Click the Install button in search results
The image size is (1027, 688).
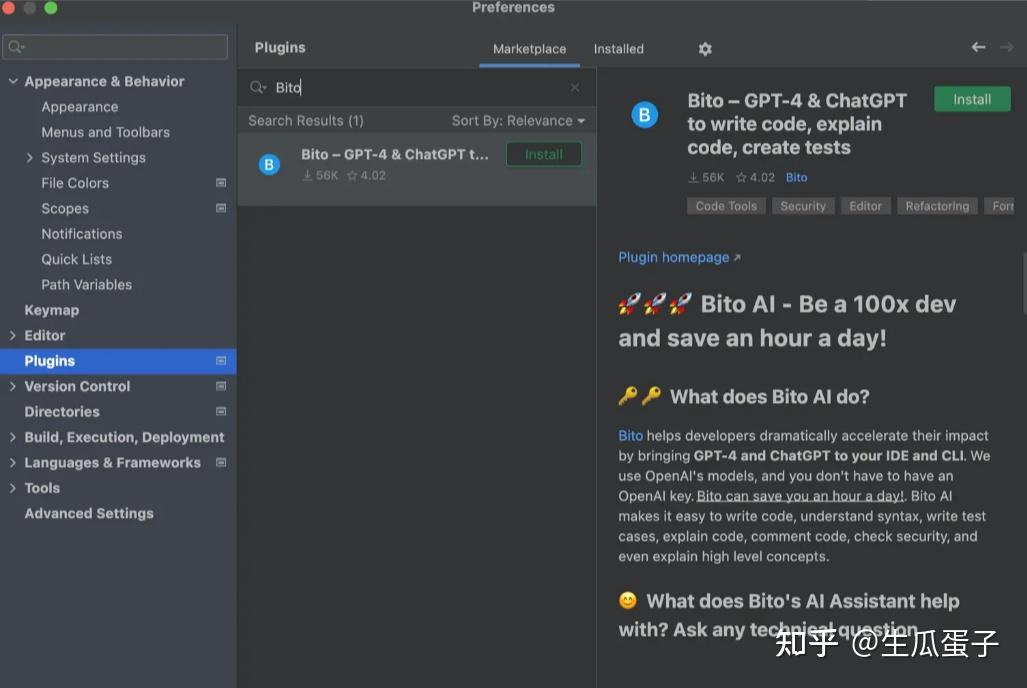tap(544, 155)
